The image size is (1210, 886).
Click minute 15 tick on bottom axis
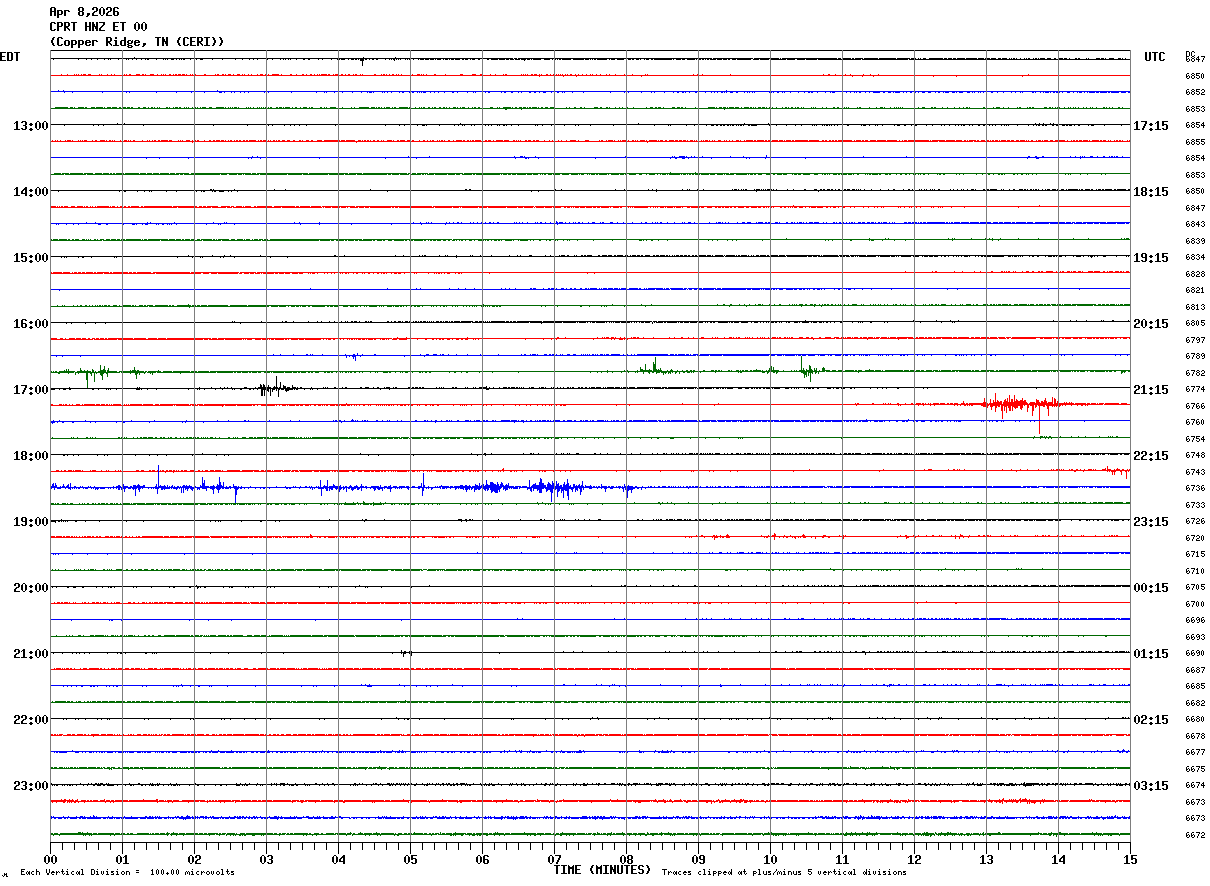pos(1130,859)
